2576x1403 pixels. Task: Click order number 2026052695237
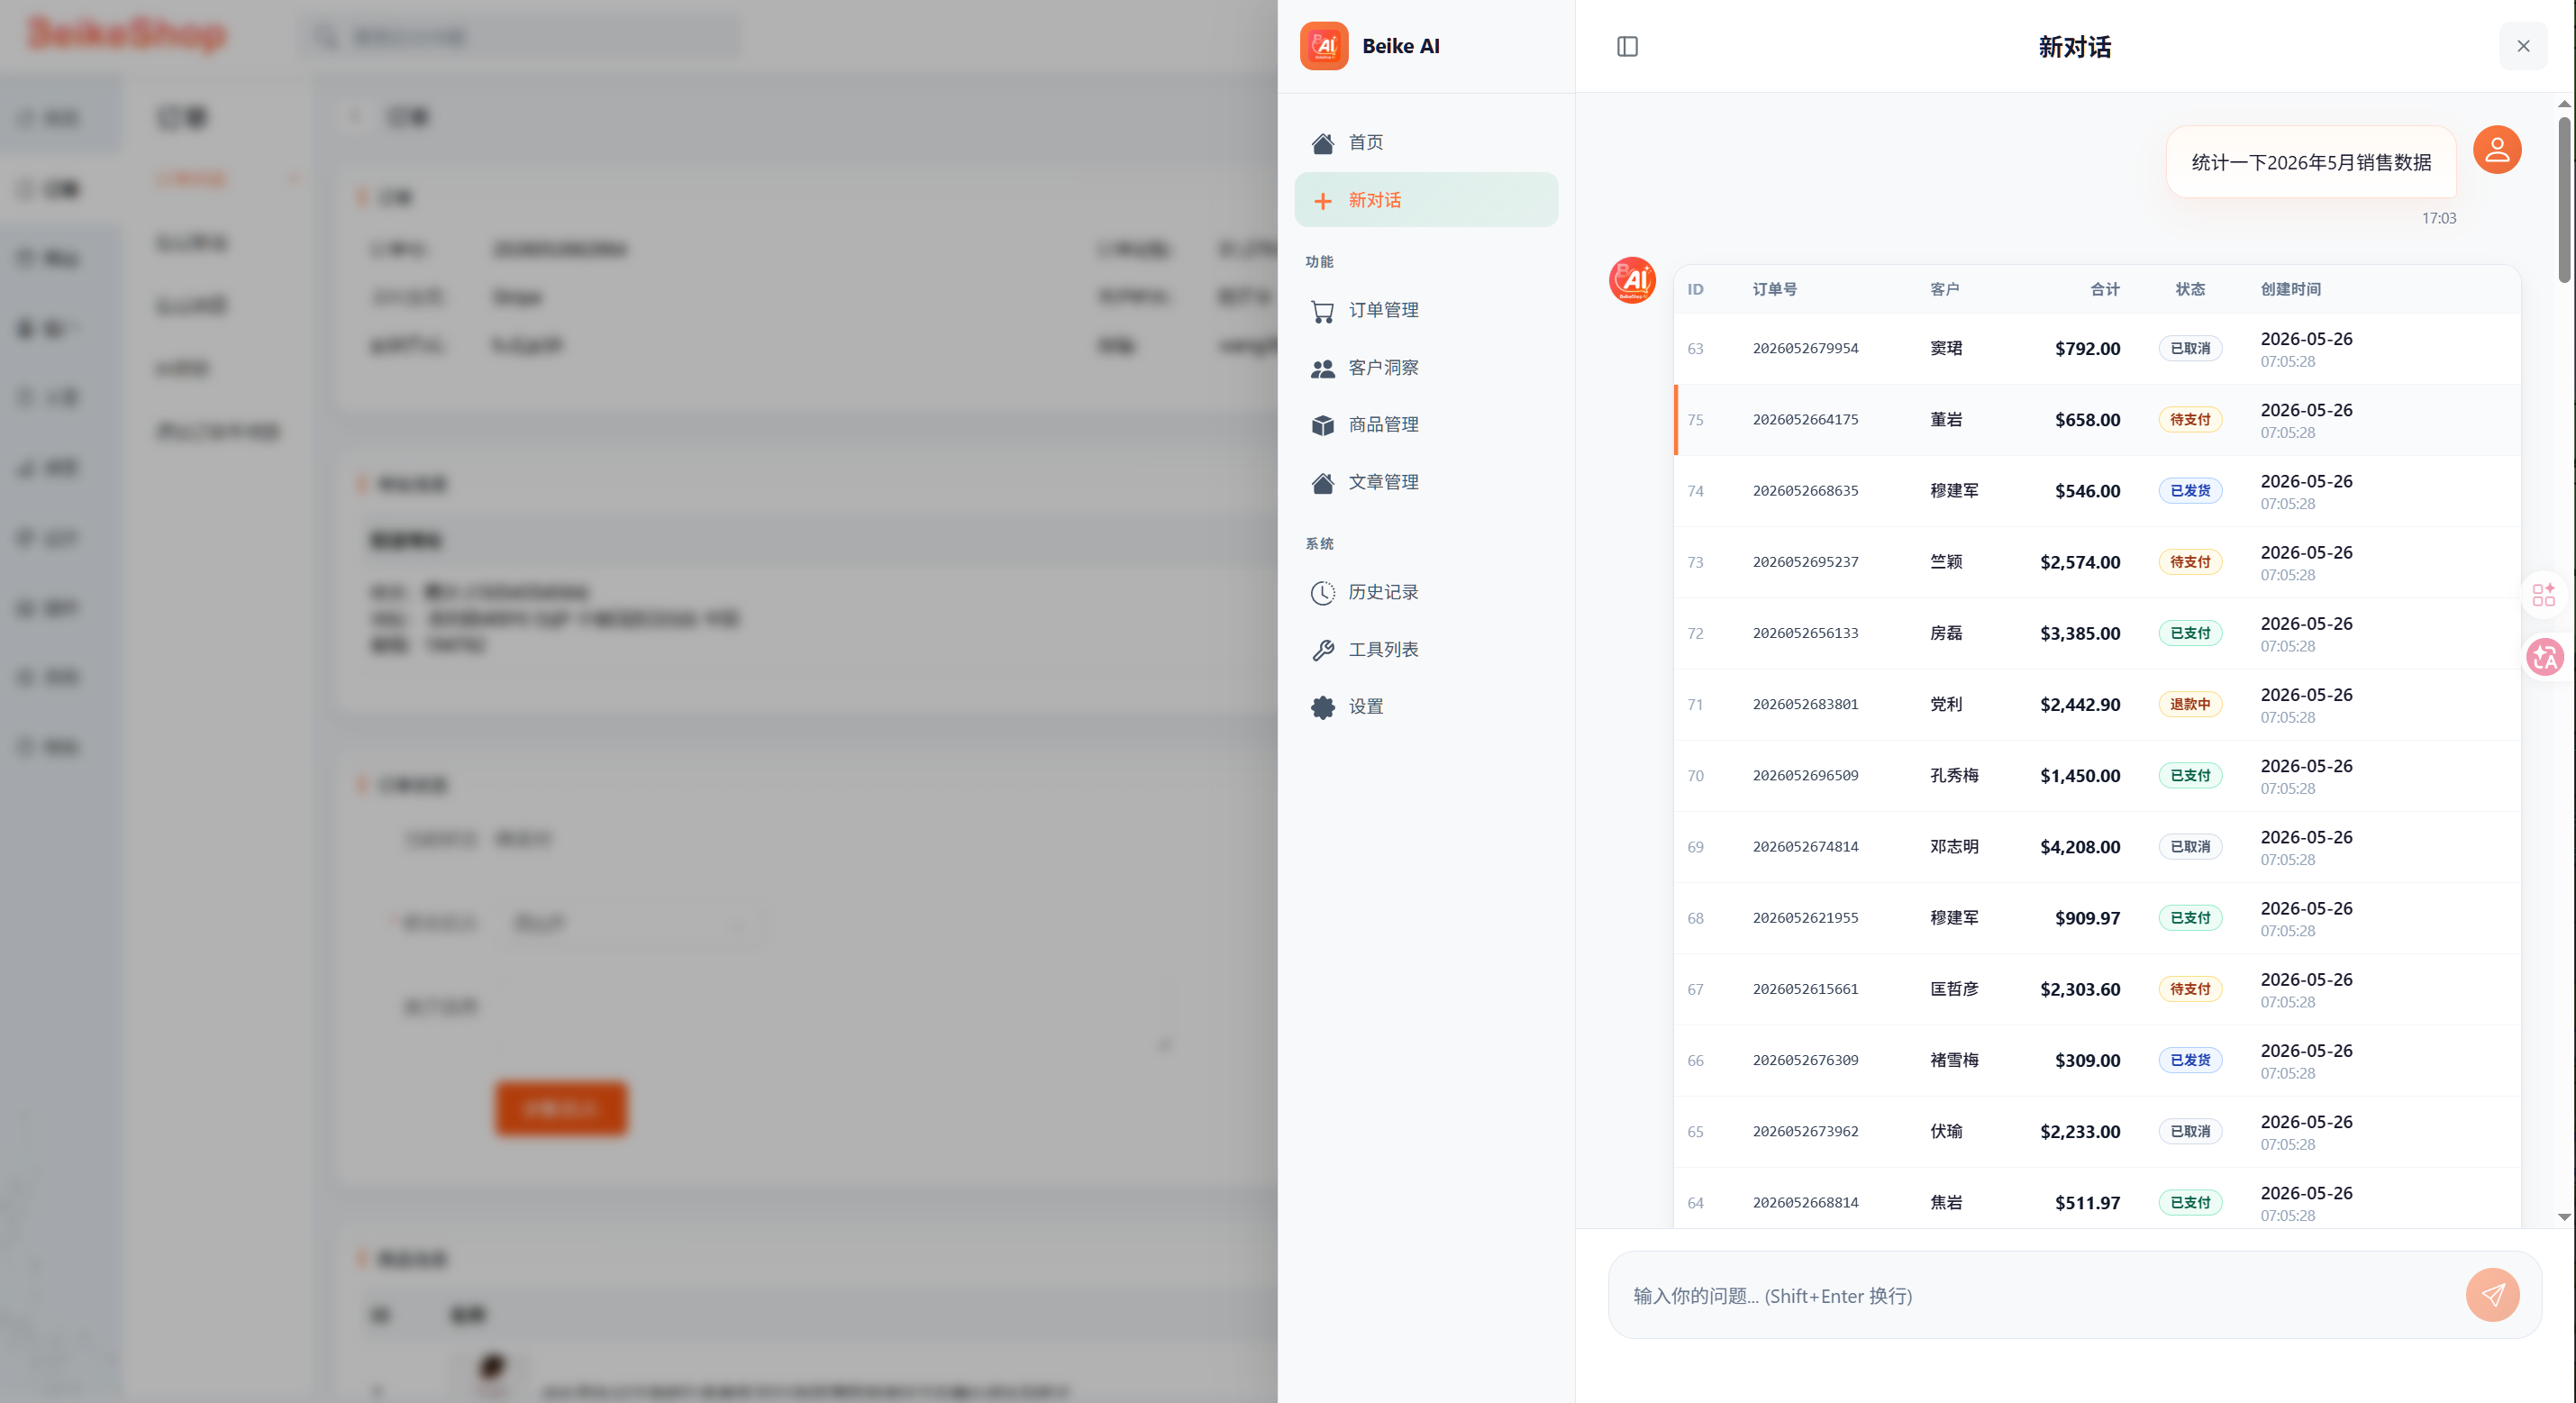tap(1805, 561)
